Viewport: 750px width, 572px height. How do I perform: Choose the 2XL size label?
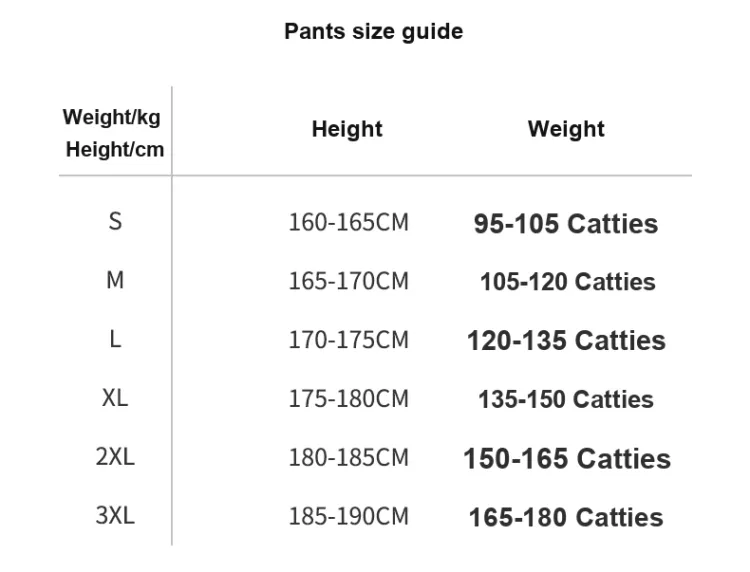(x=115, y=457)
